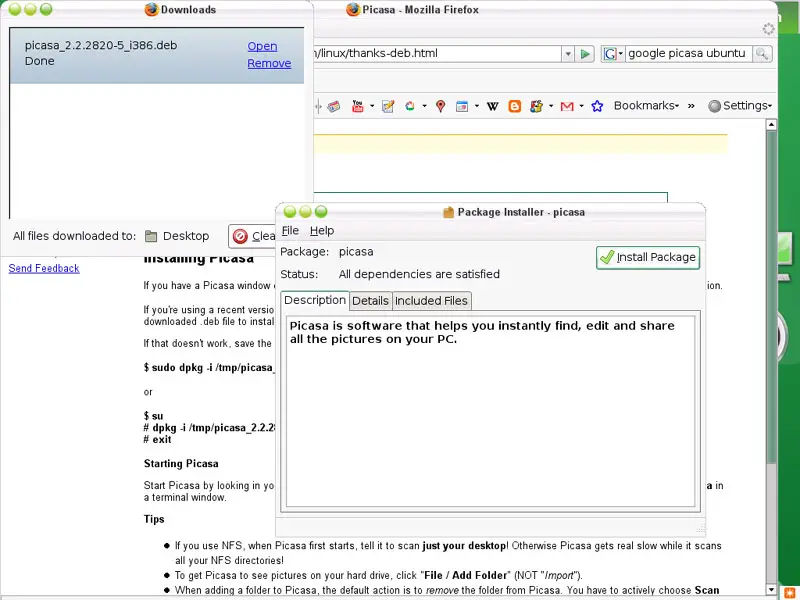Click the blue bookmark star icon
Screen dimensions: 800x600
[597, 106]
